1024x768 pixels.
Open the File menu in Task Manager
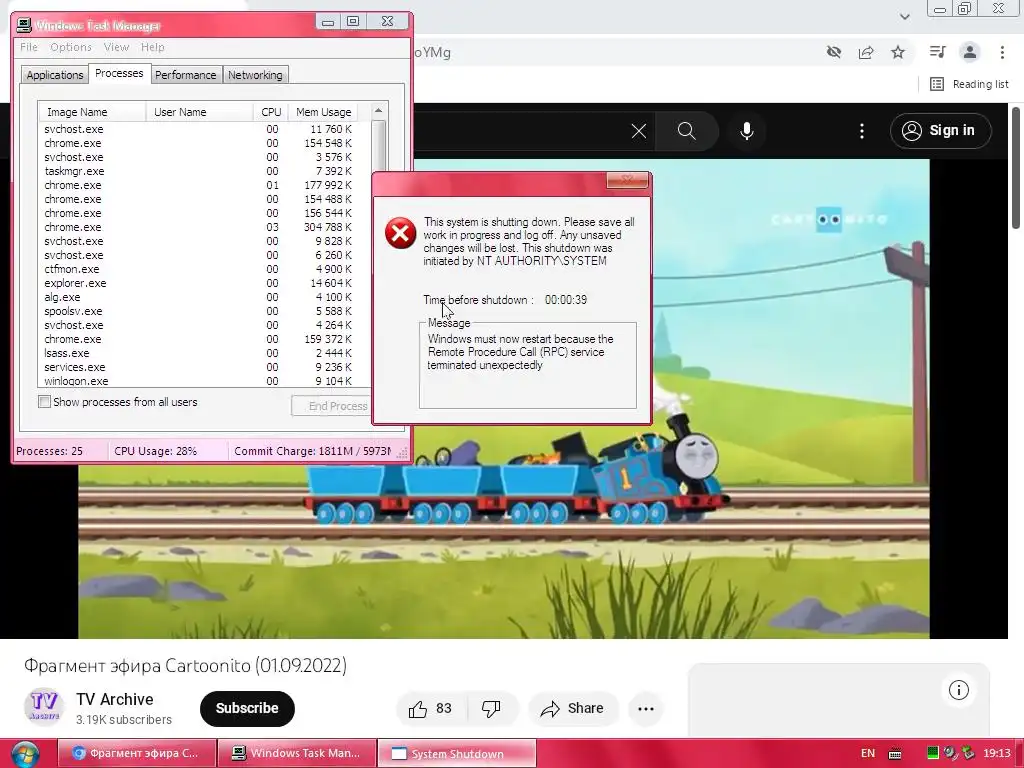pyautogui.click(x=29, y=47)
